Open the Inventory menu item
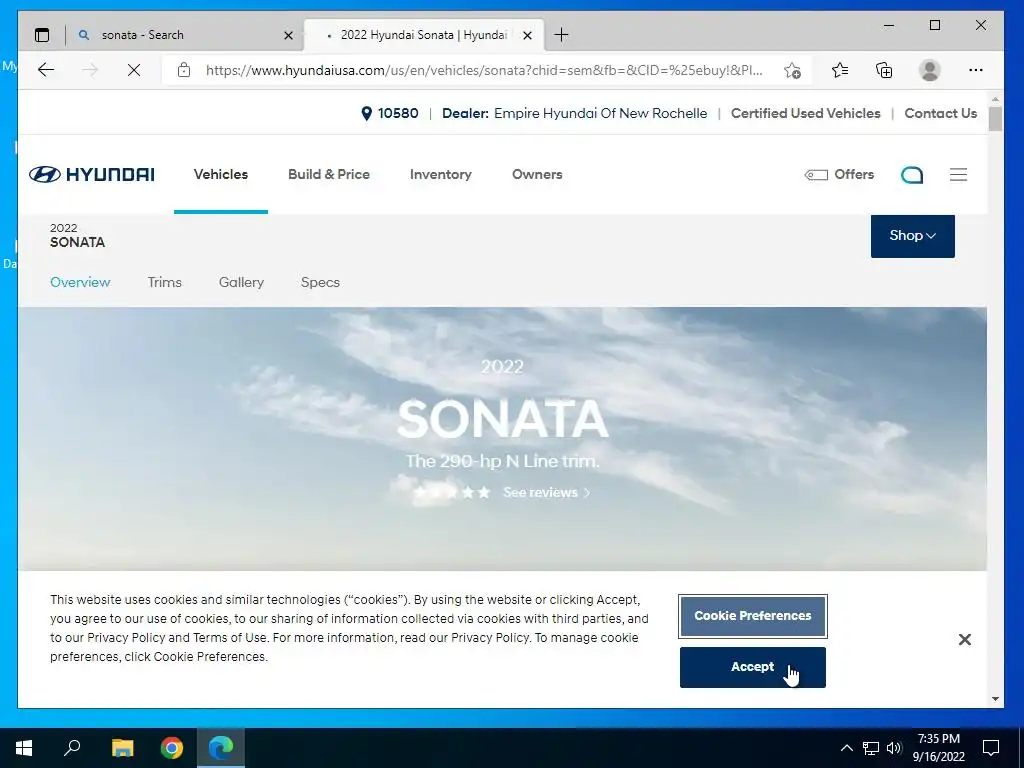This screenshot has width=1024, height=768. (x=441, y=174)
